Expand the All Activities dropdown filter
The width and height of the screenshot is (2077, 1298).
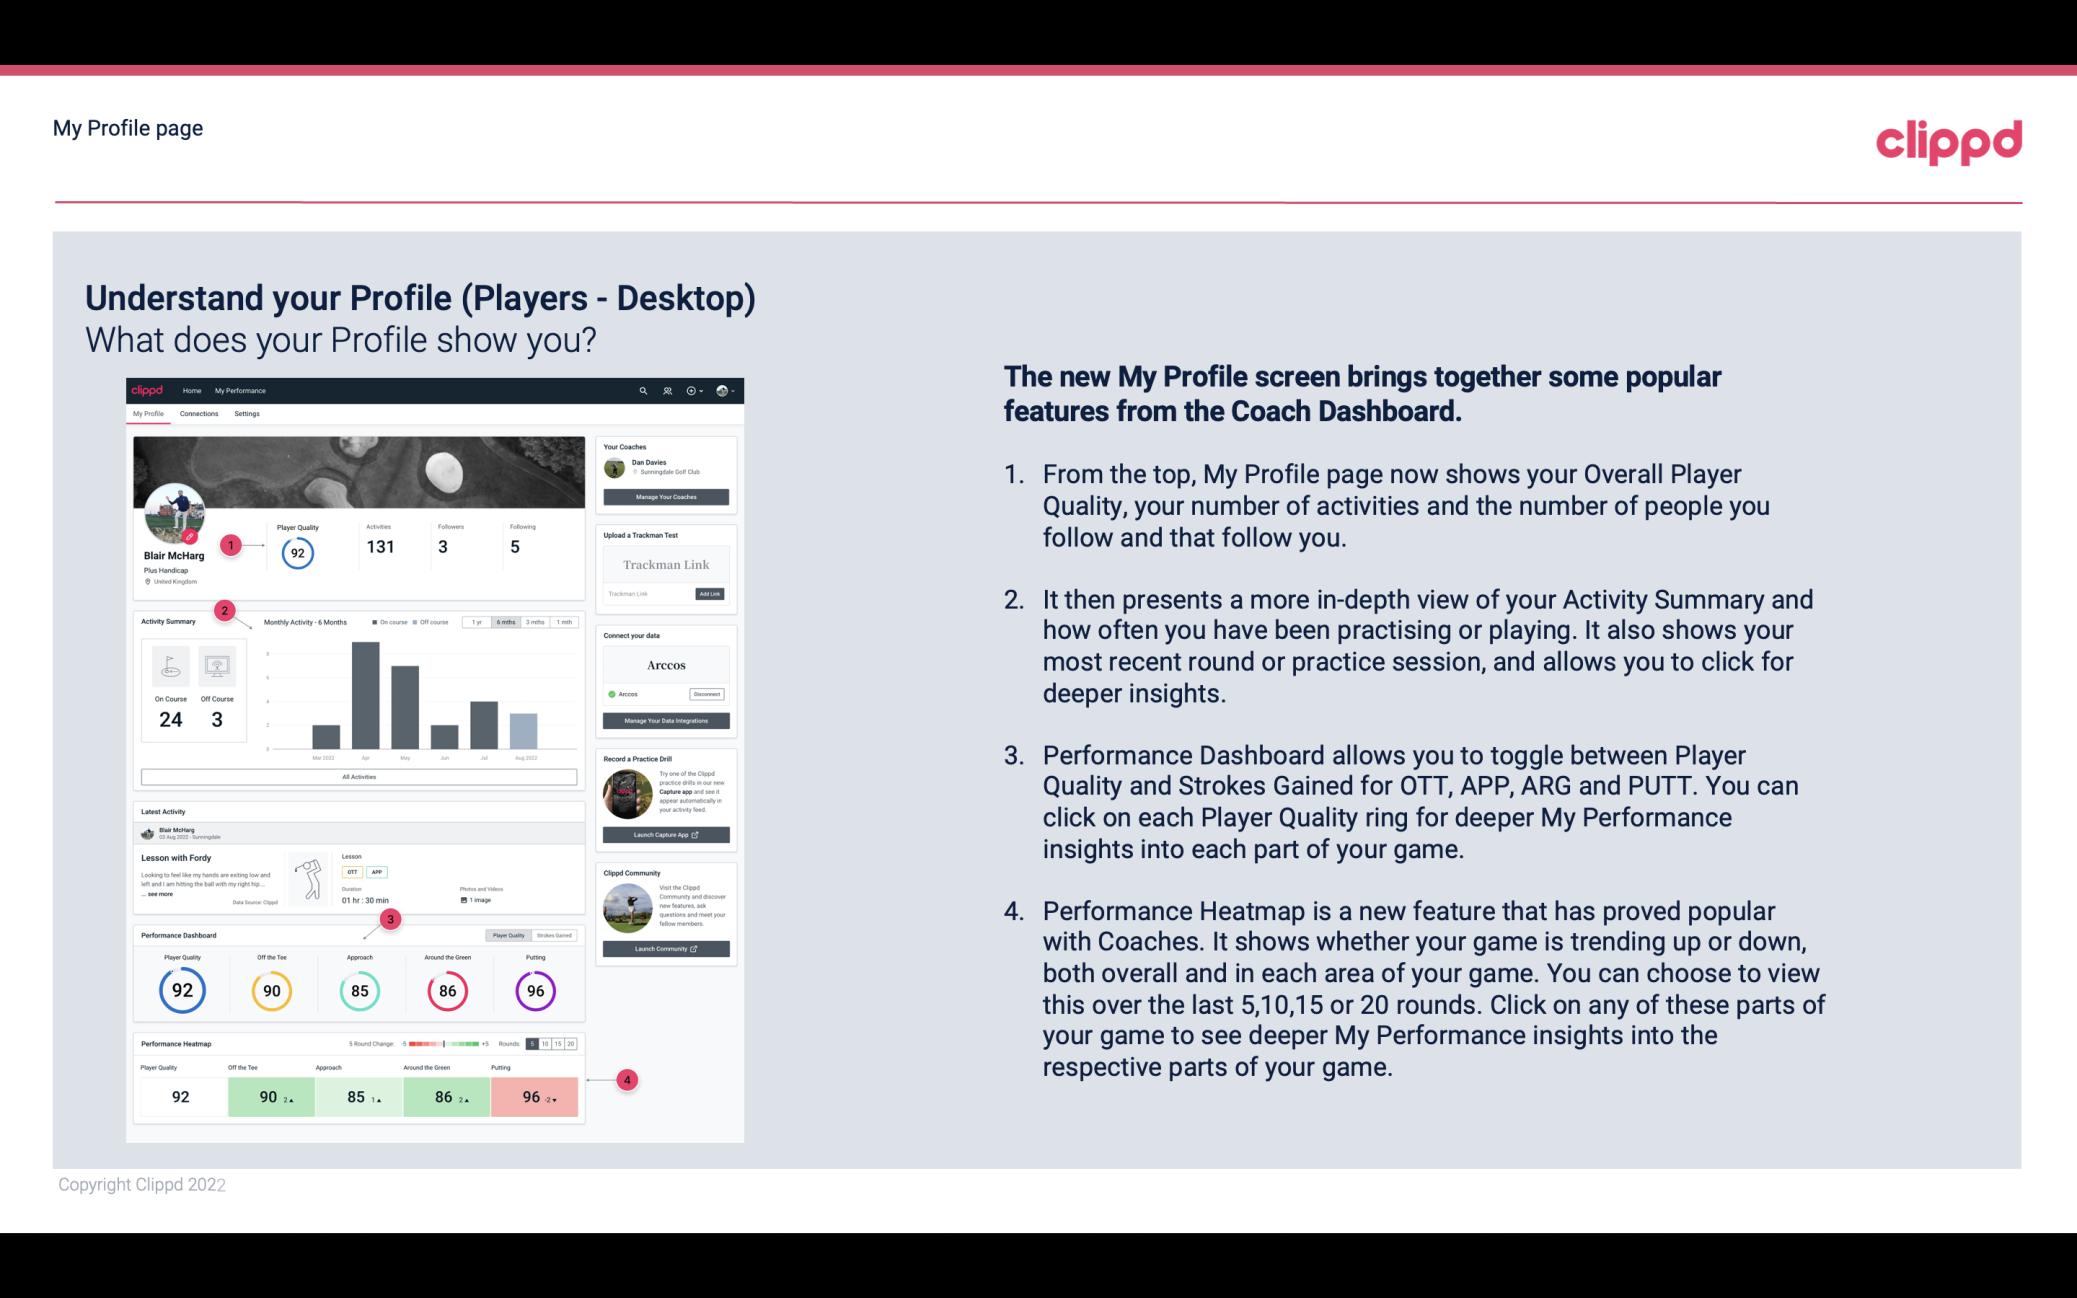359,779
